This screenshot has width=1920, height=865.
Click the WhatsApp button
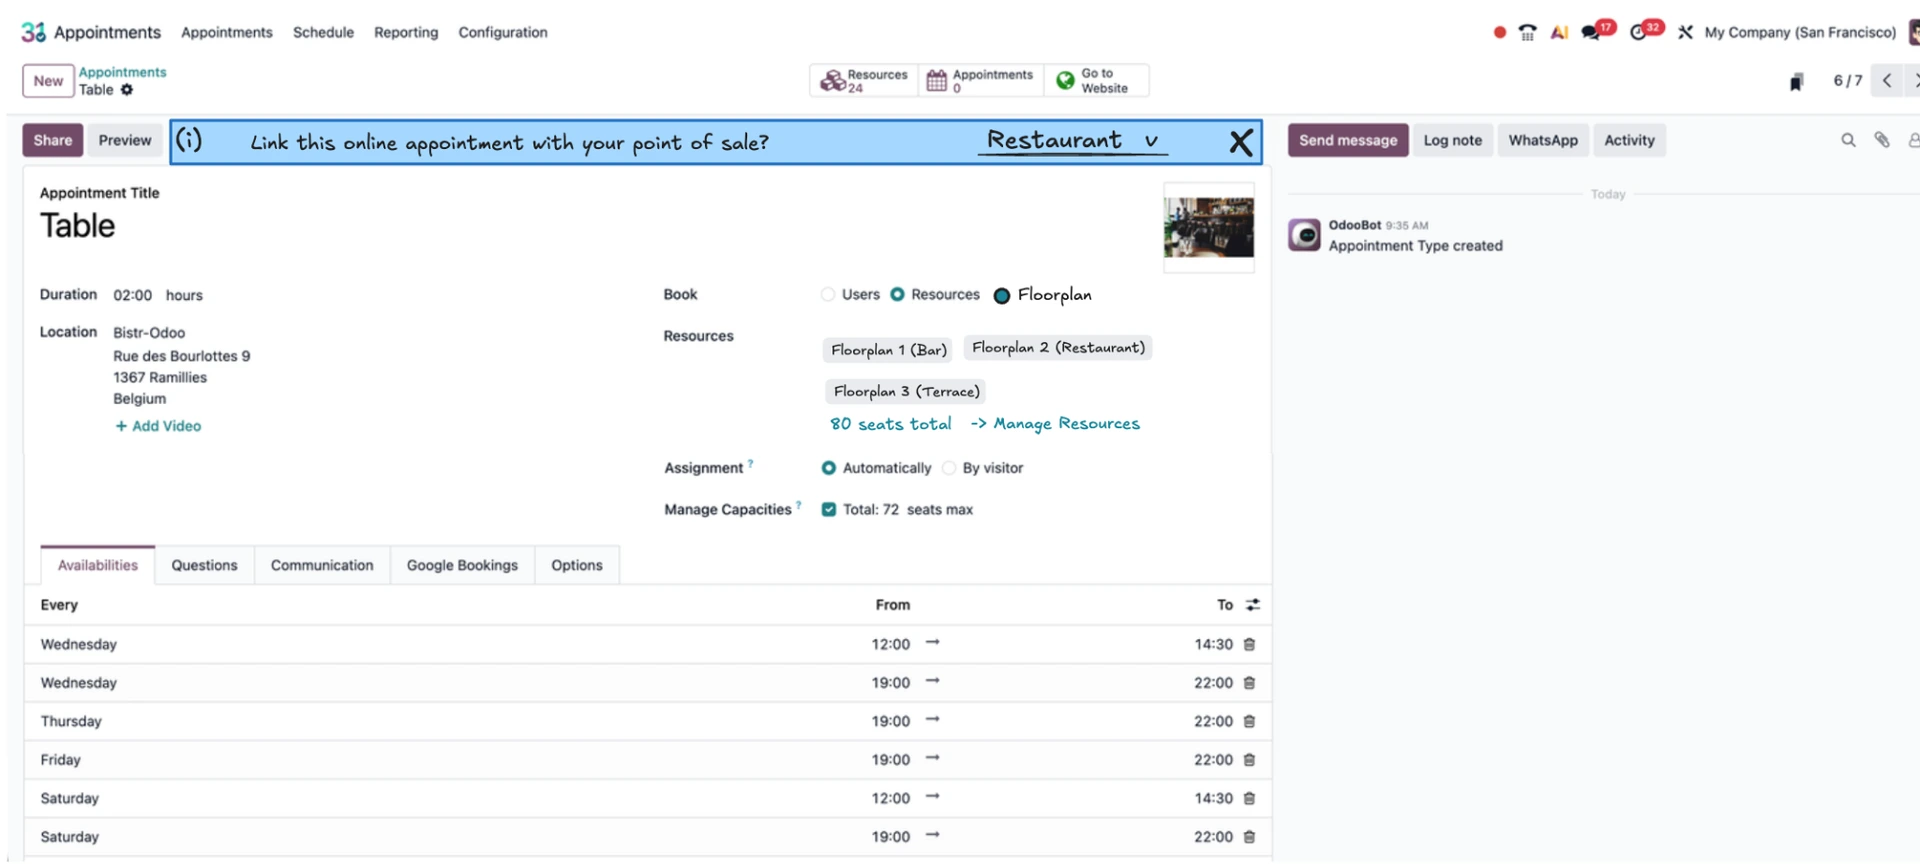tap(1543, 141)
